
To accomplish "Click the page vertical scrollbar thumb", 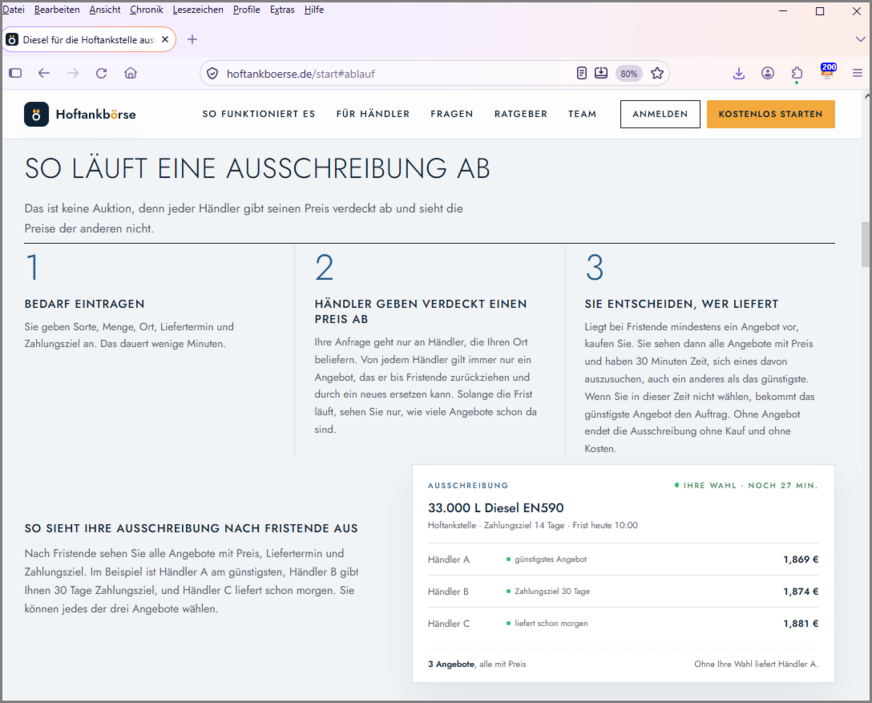I will (866, 244).
